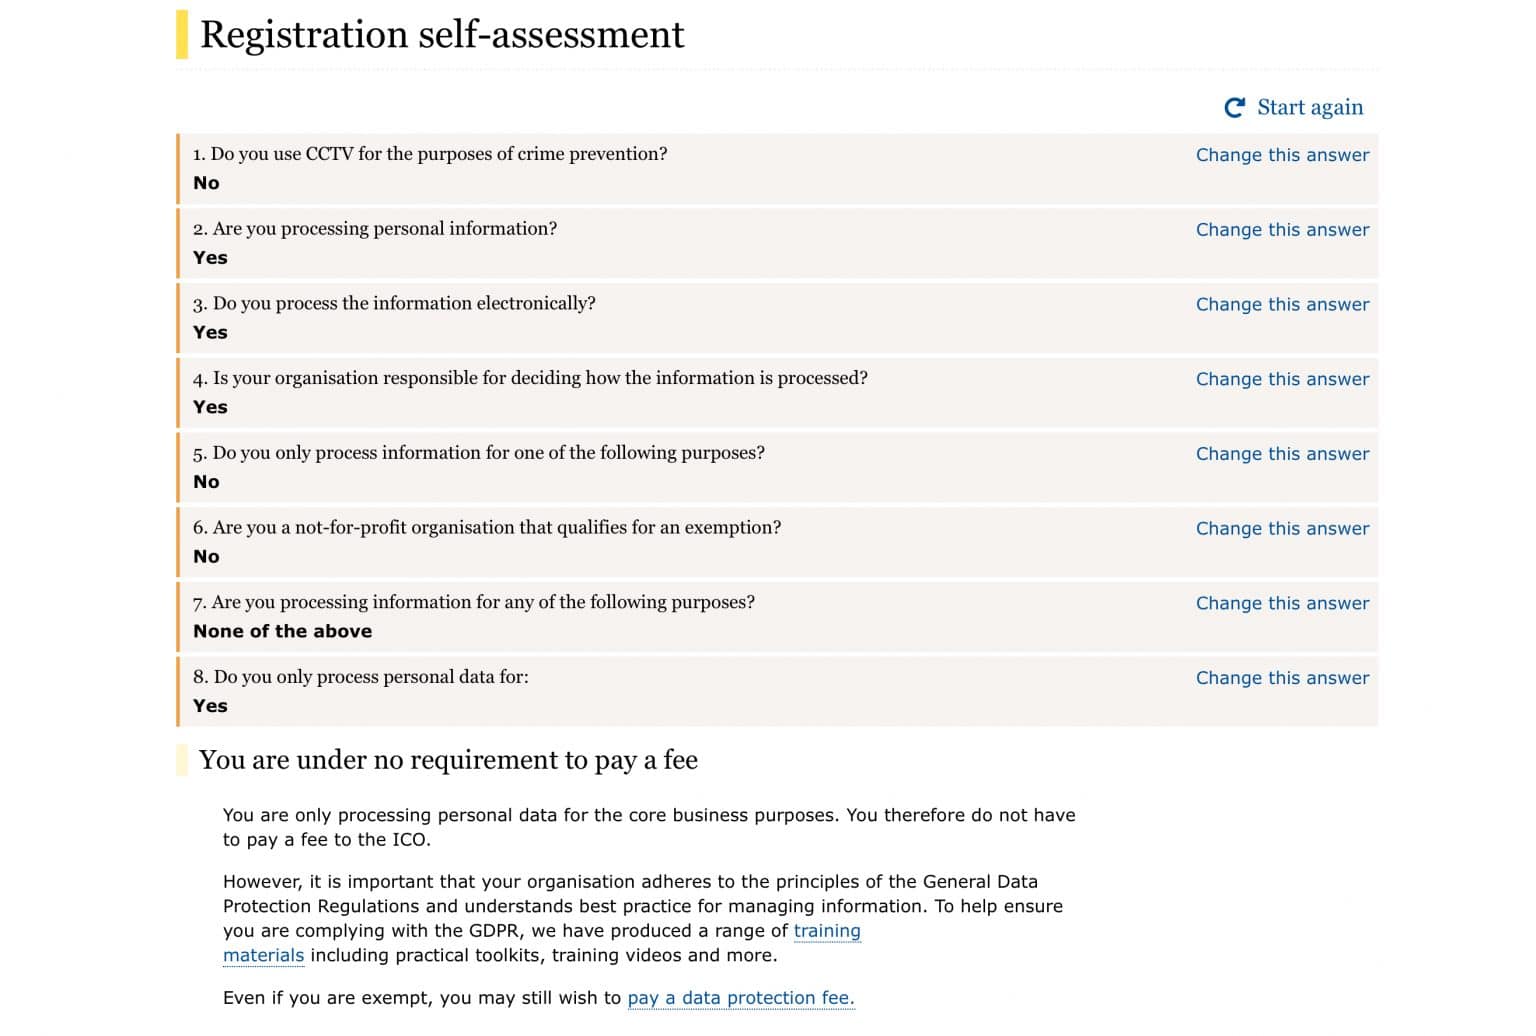Viewport: 1536px width, 1036px height.
Task: Click the yellow bar beside the page heading
Action: coord(181,33)
